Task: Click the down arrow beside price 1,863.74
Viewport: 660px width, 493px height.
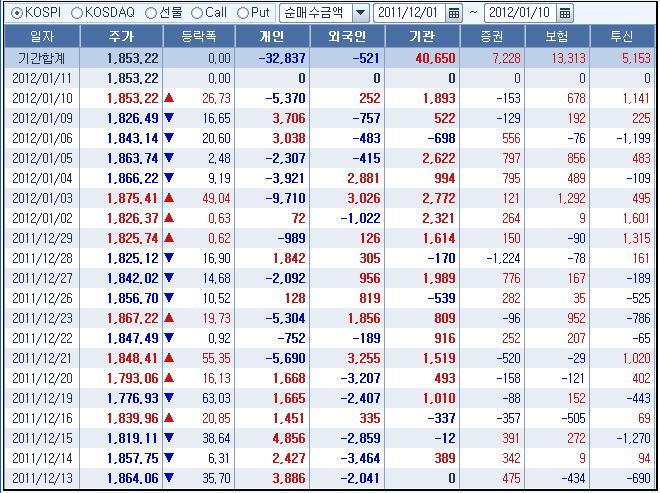Action: 169,158
